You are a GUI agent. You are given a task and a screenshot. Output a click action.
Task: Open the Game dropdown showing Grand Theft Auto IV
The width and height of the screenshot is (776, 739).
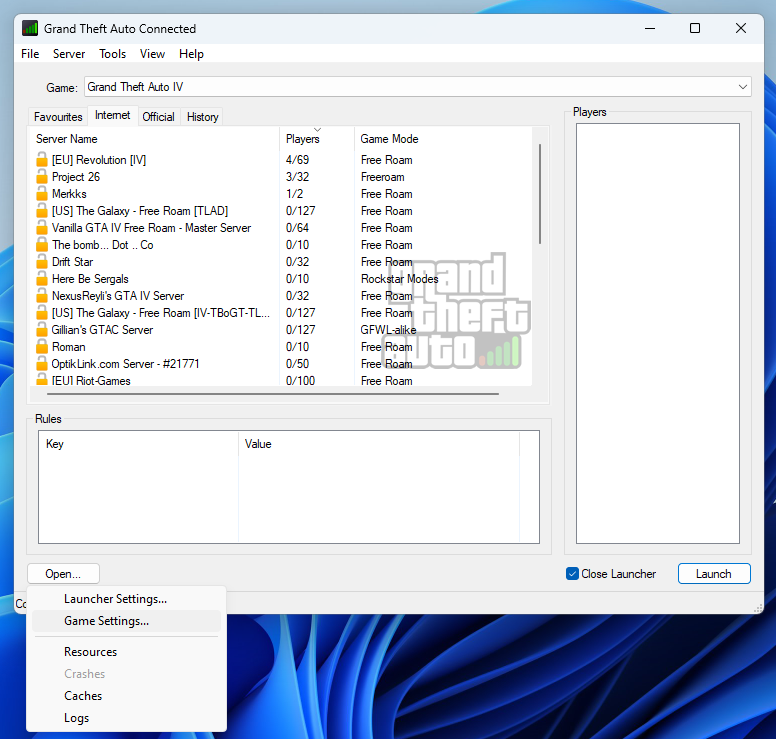point(418,87)
